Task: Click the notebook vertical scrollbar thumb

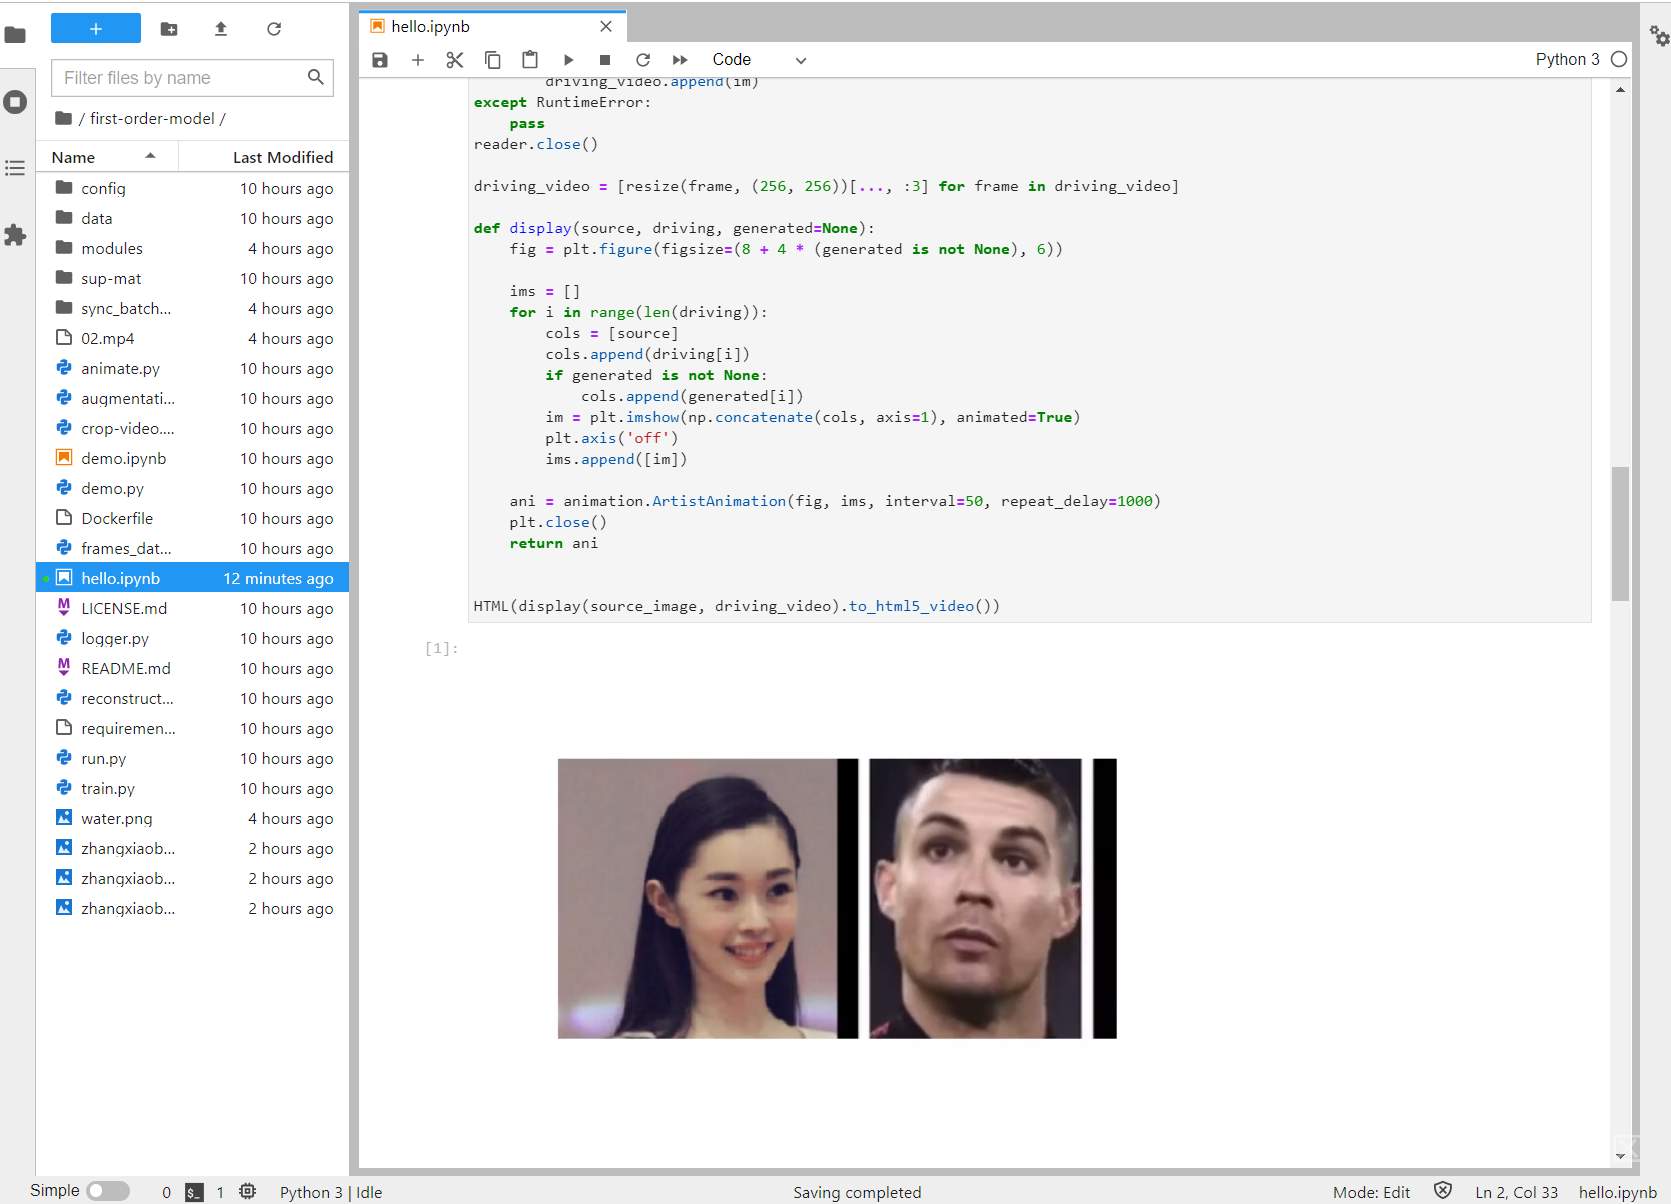Action: 1620,533
